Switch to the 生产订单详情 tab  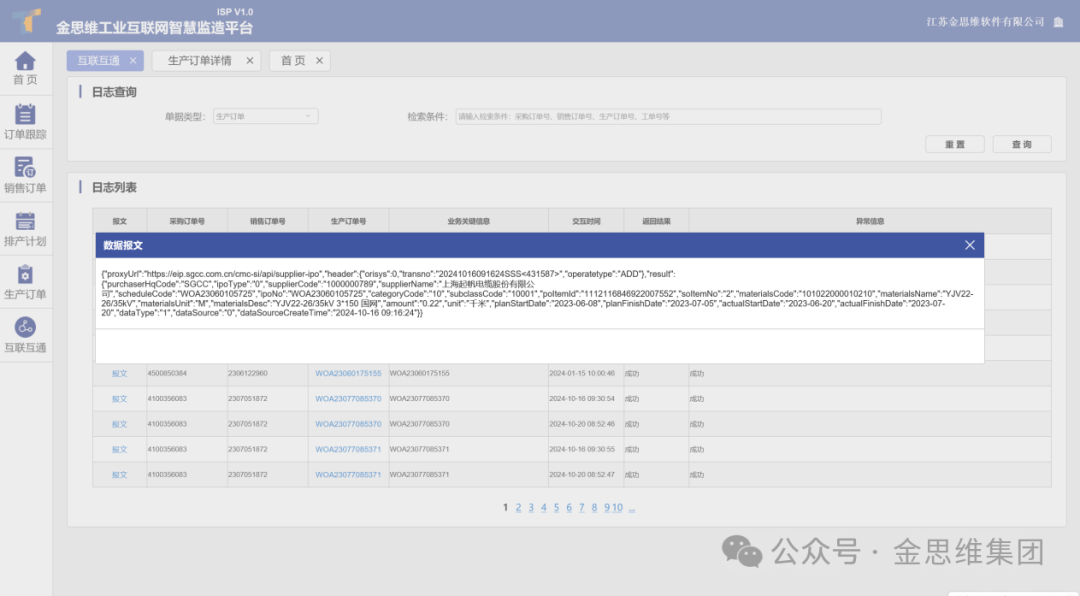click(199, 61)
